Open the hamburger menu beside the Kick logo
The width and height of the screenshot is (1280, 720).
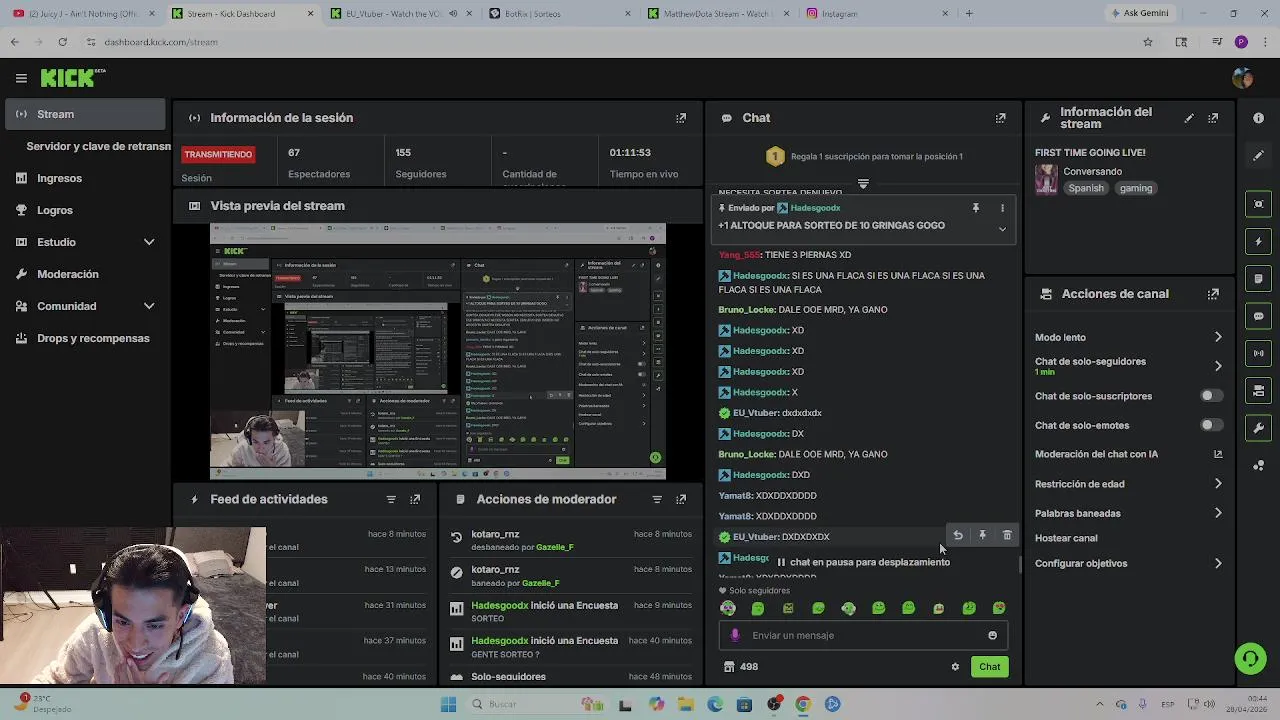pos(21,78)
